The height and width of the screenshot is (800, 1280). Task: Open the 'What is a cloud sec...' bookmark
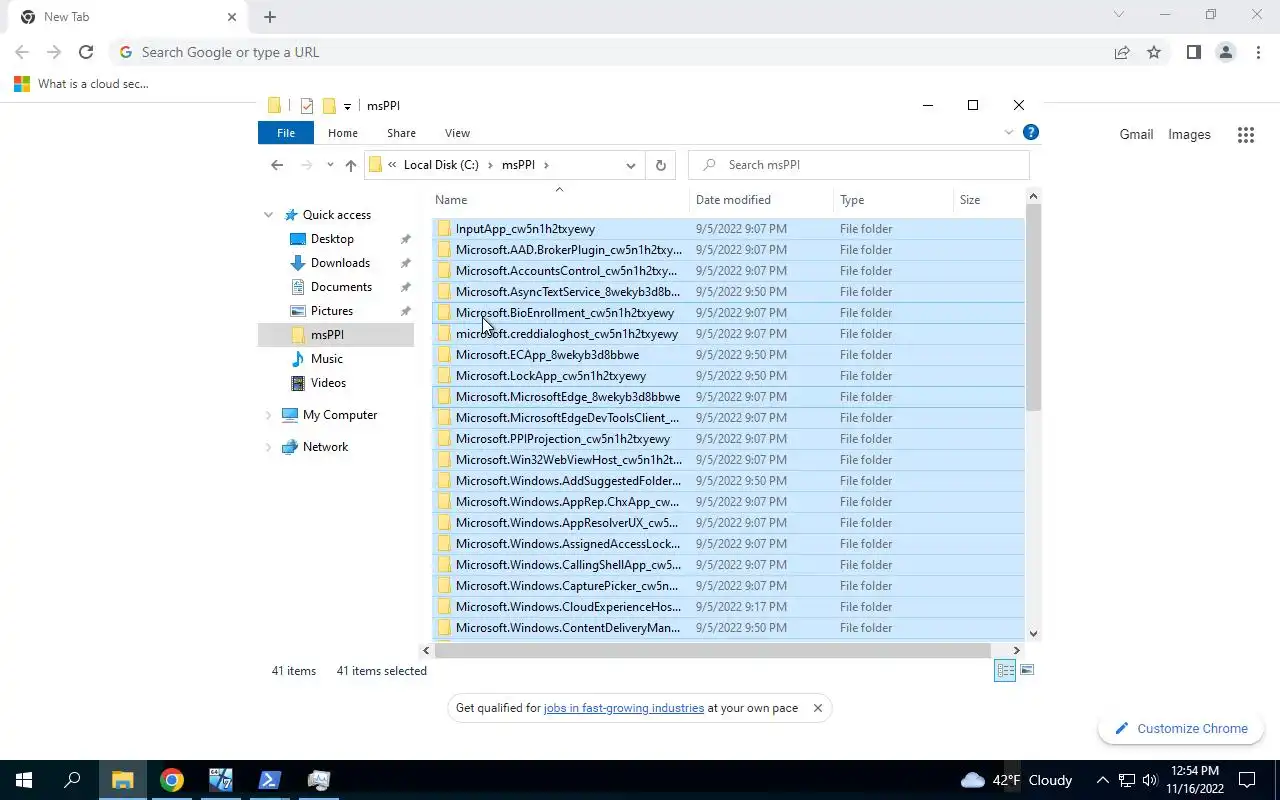pyautogui.click(x=81, y=84)
